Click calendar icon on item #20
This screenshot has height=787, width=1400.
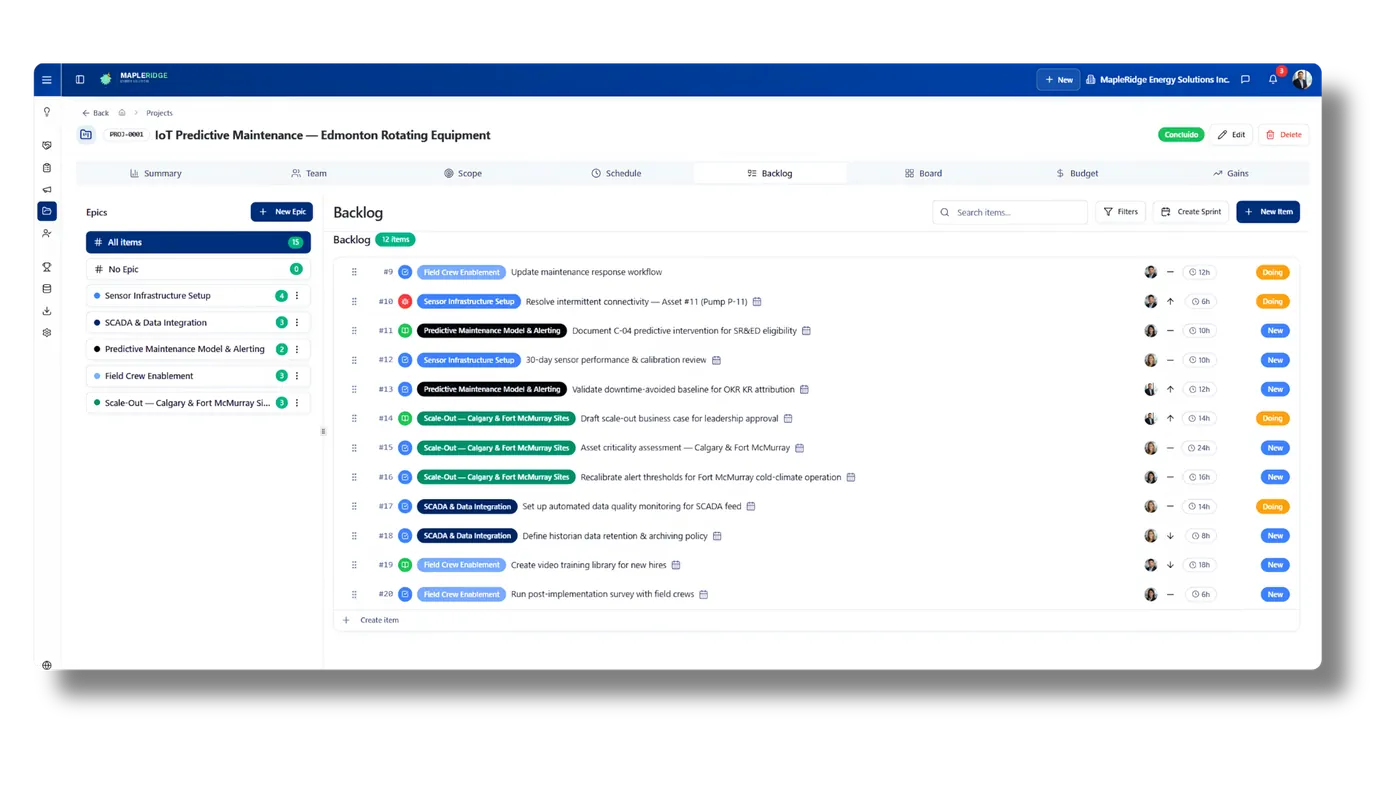(703, 594)
